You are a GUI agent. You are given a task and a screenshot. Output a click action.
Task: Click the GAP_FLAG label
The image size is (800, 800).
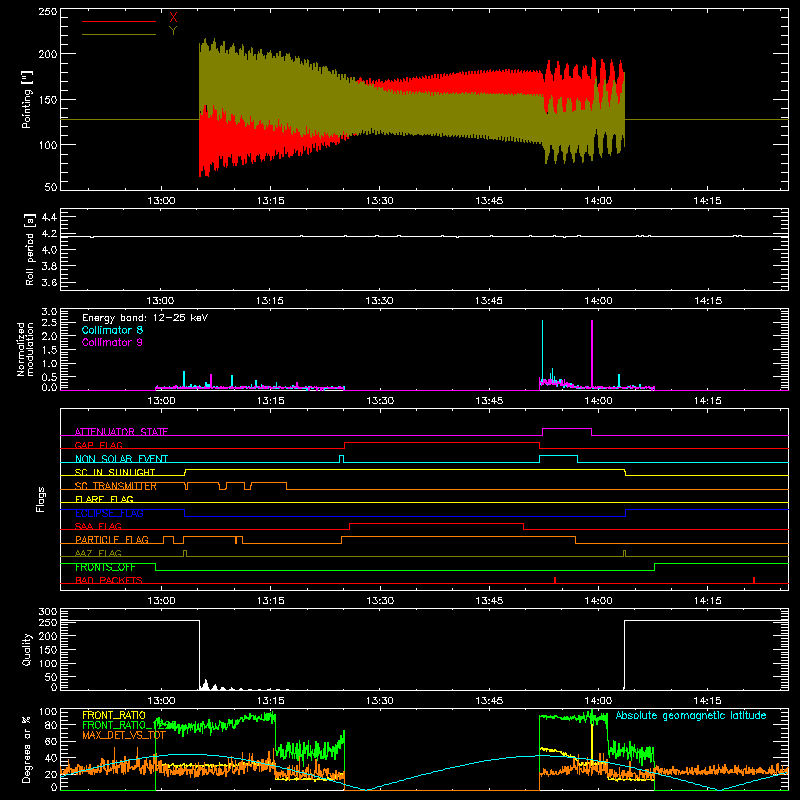[98, 445]
